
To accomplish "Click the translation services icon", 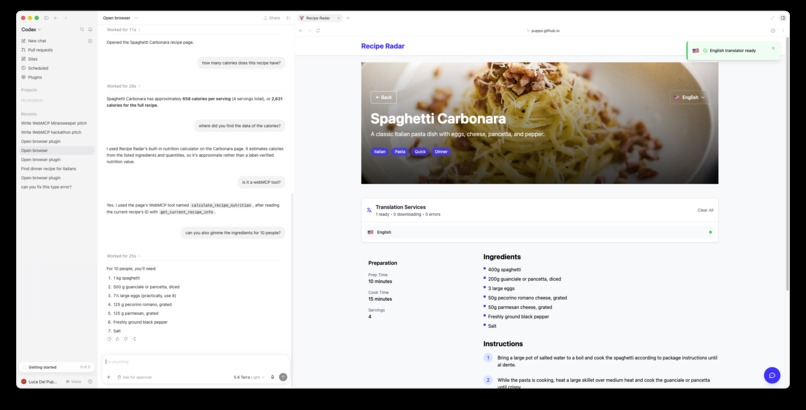I will (369, 210).
